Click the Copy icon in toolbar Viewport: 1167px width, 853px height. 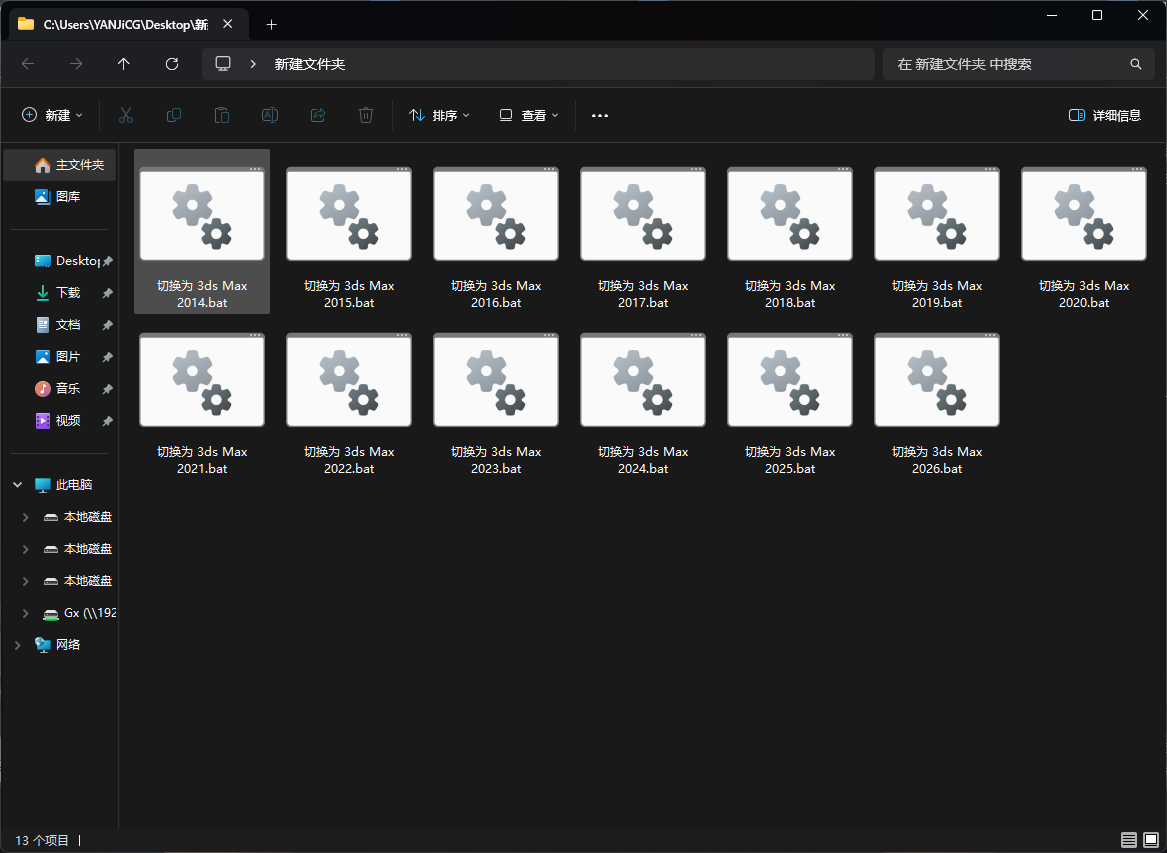[174, 116]
